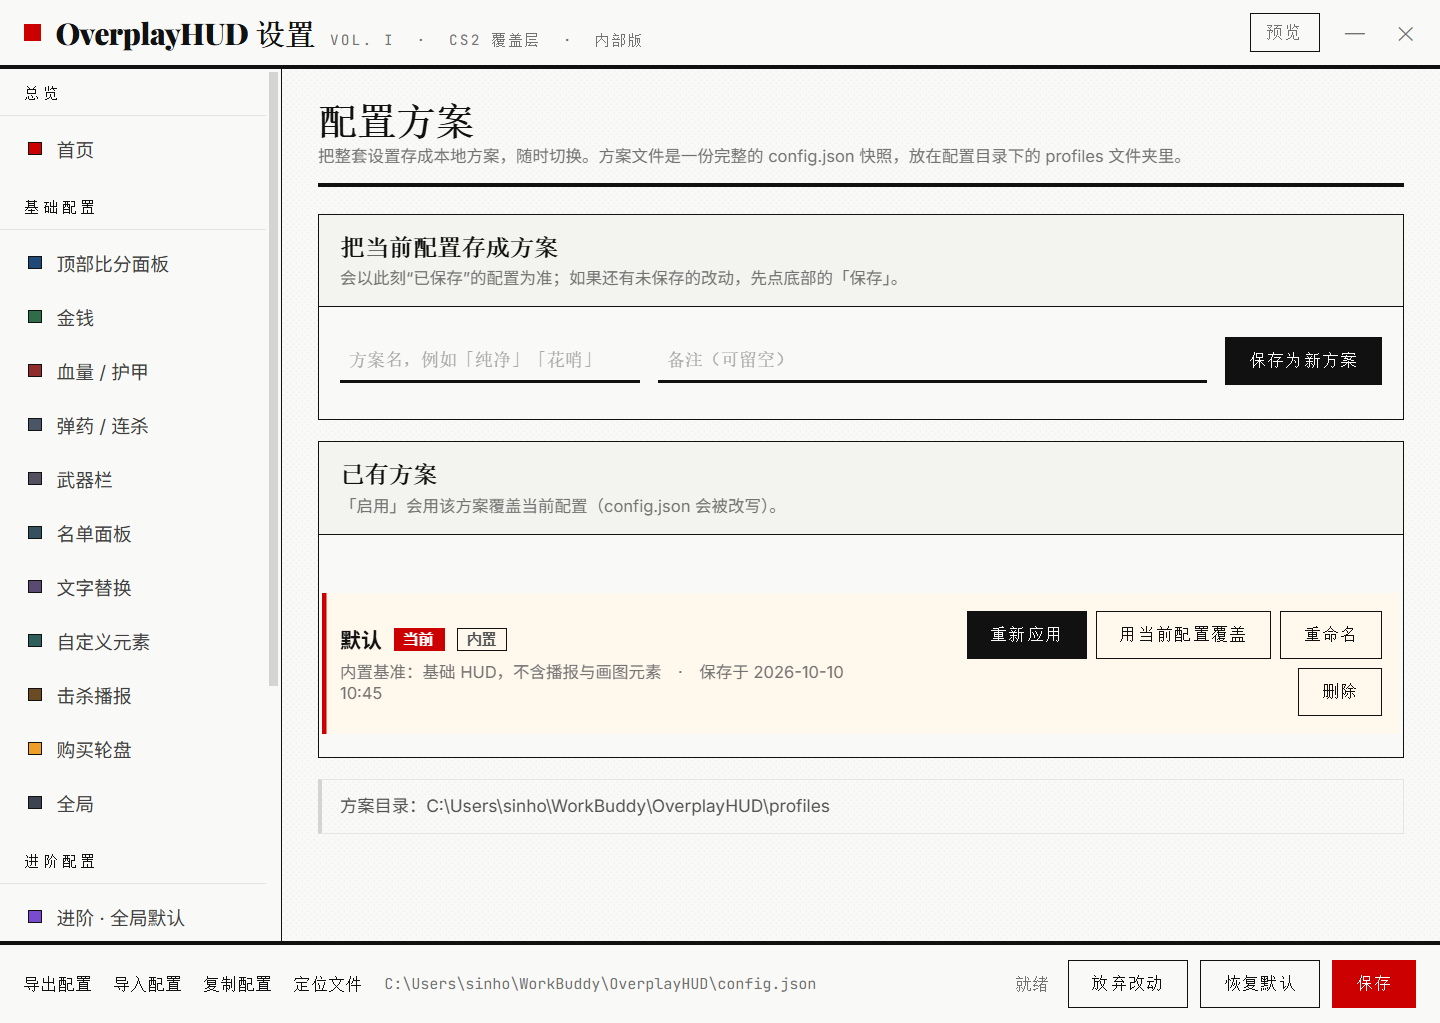
Task: Click the 导出配置 link
Action: click(x=58, y=984)
